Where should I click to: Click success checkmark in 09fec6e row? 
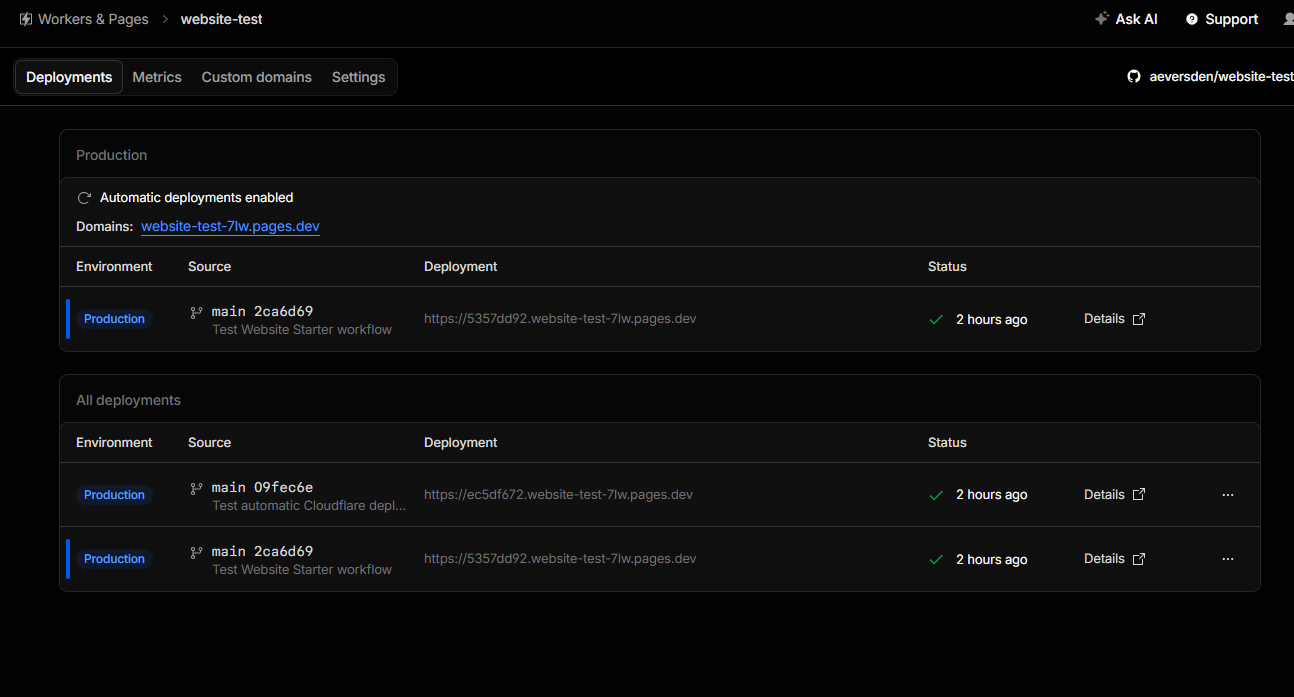pyautogui.click(x=936, y=495)
